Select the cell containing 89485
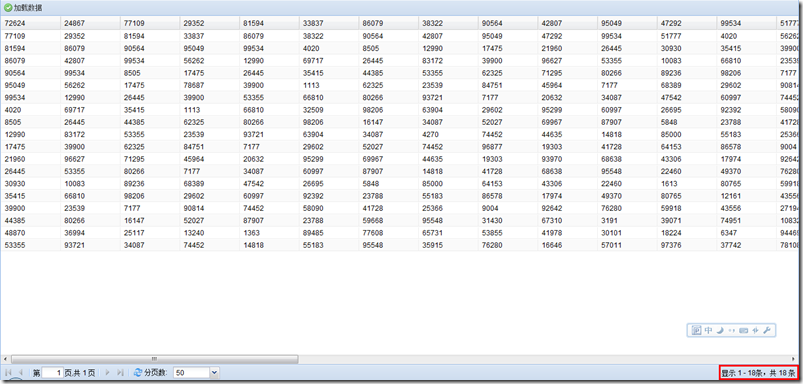 [x=329, y=233]
